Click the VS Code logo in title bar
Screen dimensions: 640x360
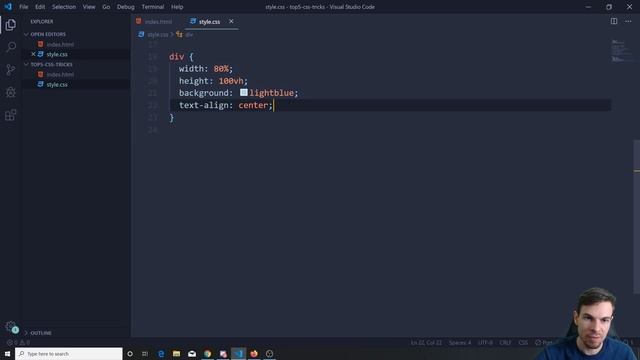point(8,7)
